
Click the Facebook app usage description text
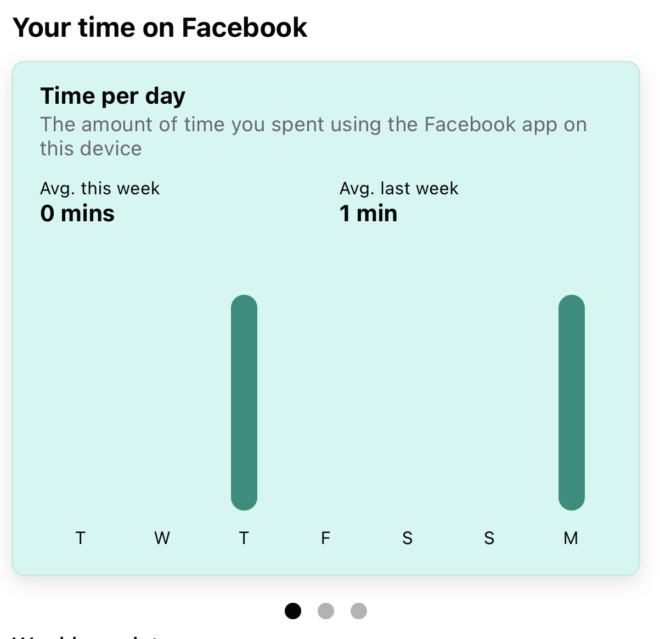(x=313, y=136)
